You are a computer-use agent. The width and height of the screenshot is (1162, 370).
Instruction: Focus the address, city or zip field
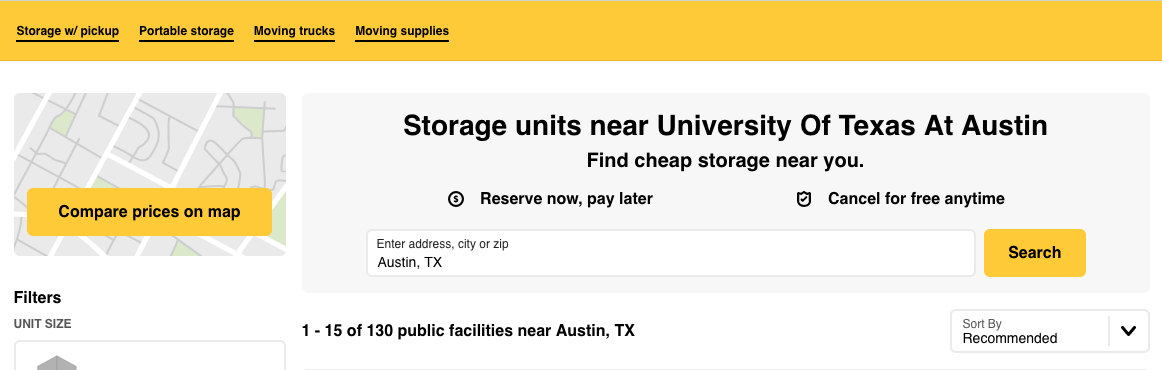tap(671, 253)
